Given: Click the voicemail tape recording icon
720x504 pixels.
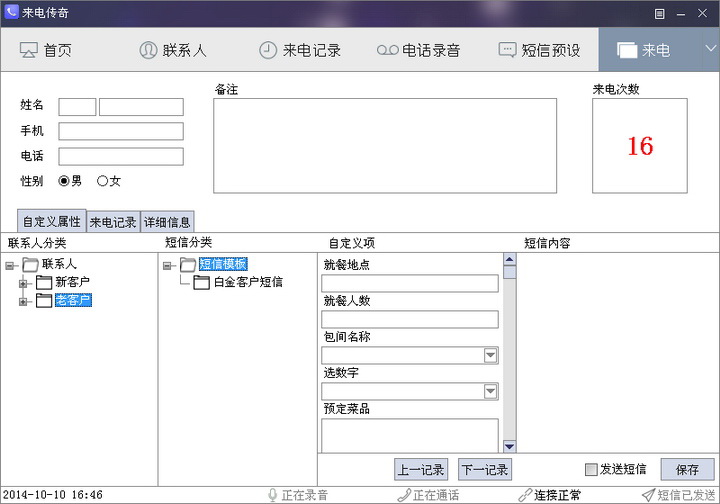Looking at the screenshot, I should pyautogui.click(x=388, y=50).
